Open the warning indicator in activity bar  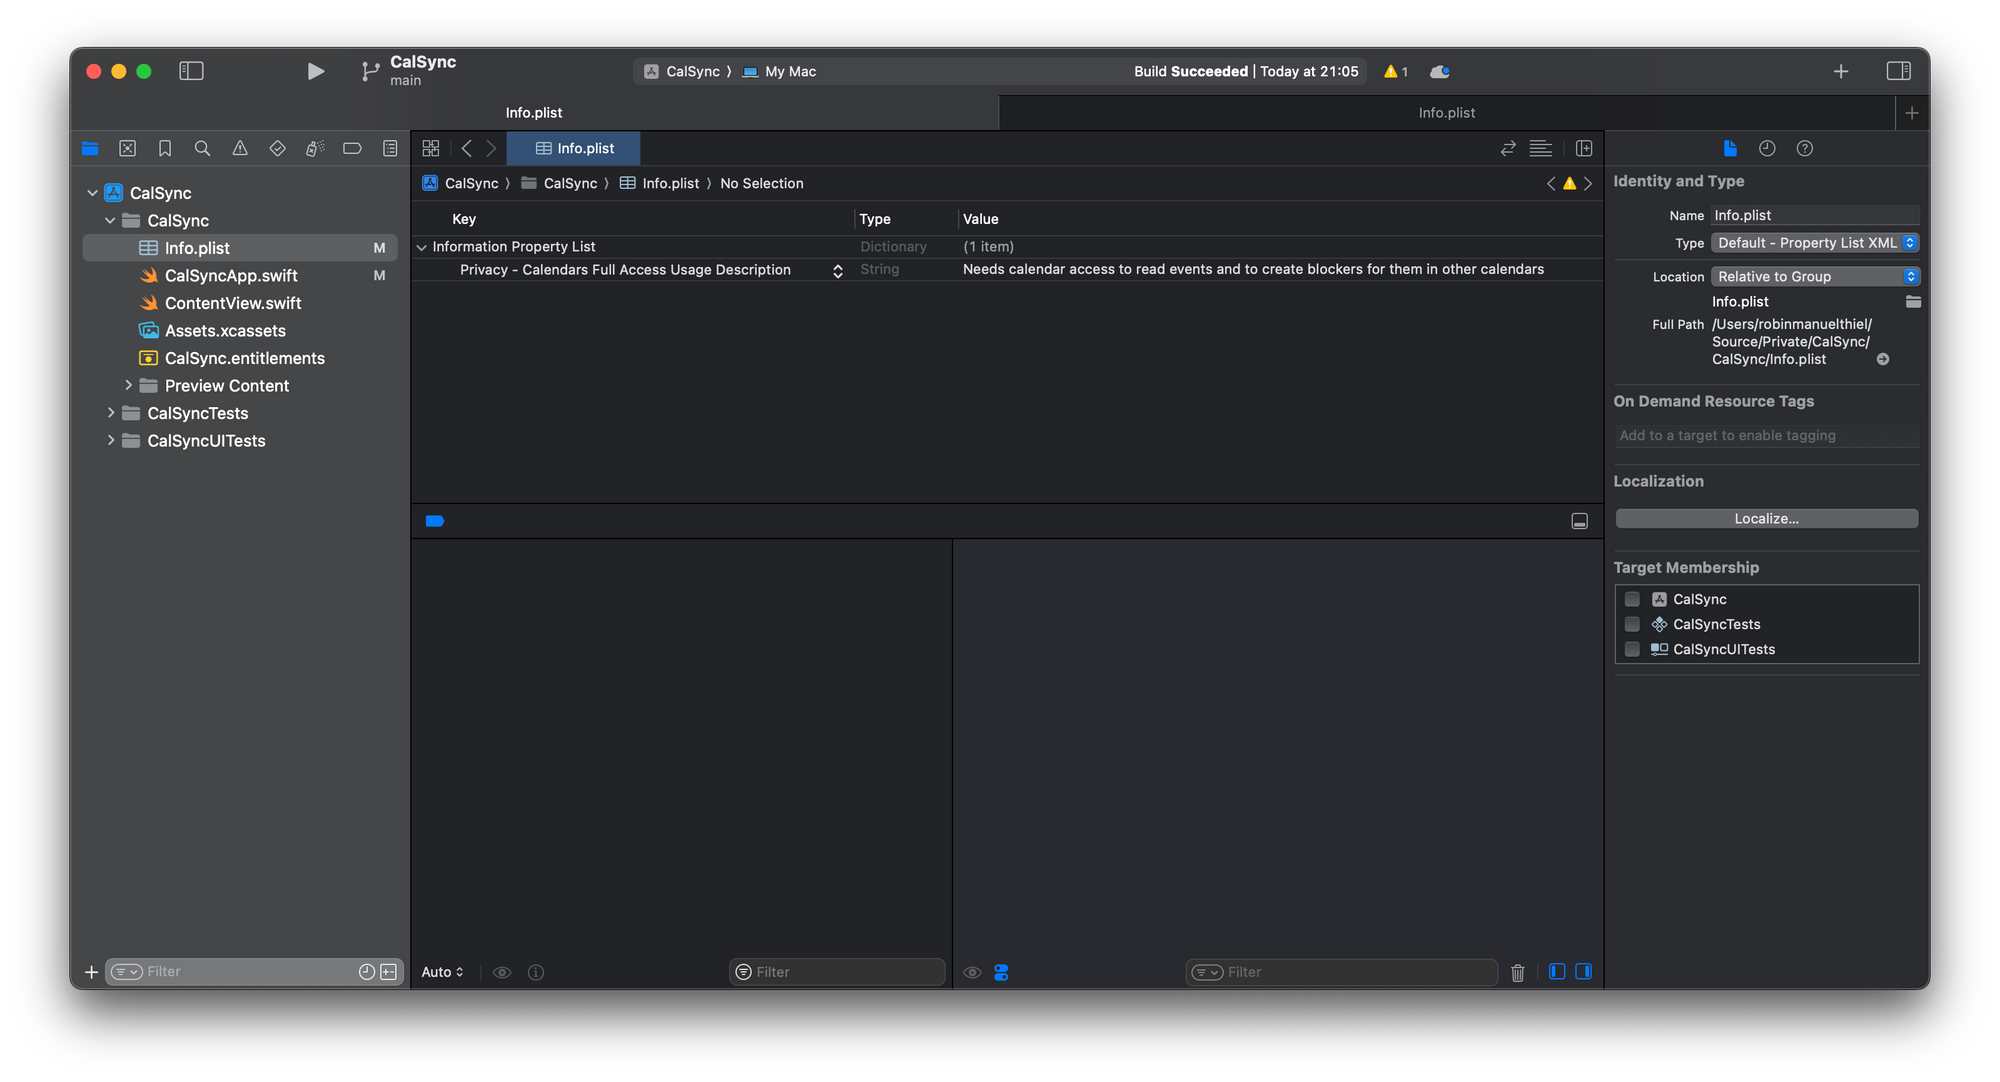point(1396,71)
